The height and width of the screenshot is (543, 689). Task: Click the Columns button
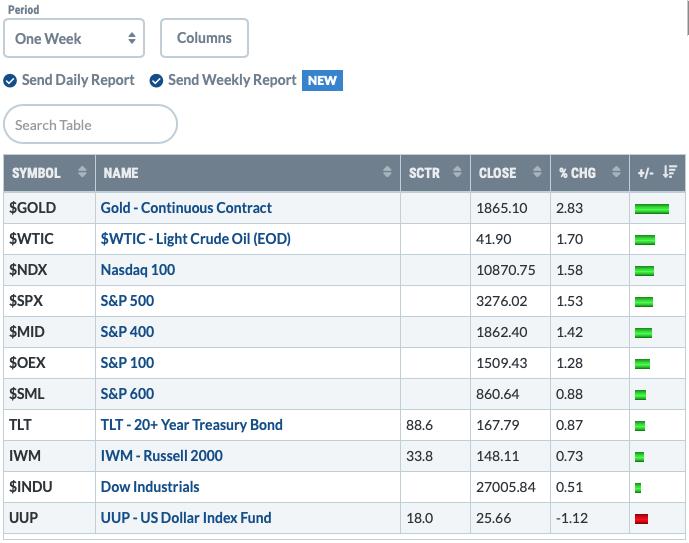[204, 38]
